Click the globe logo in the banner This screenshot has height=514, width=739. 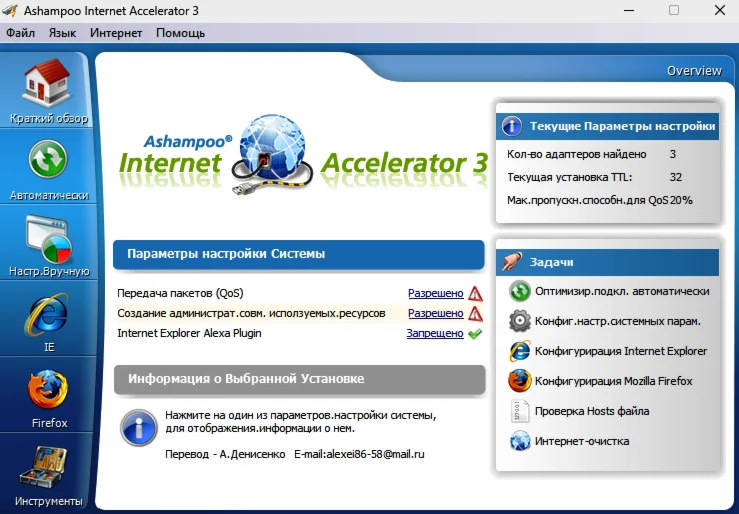click(272, 153)
